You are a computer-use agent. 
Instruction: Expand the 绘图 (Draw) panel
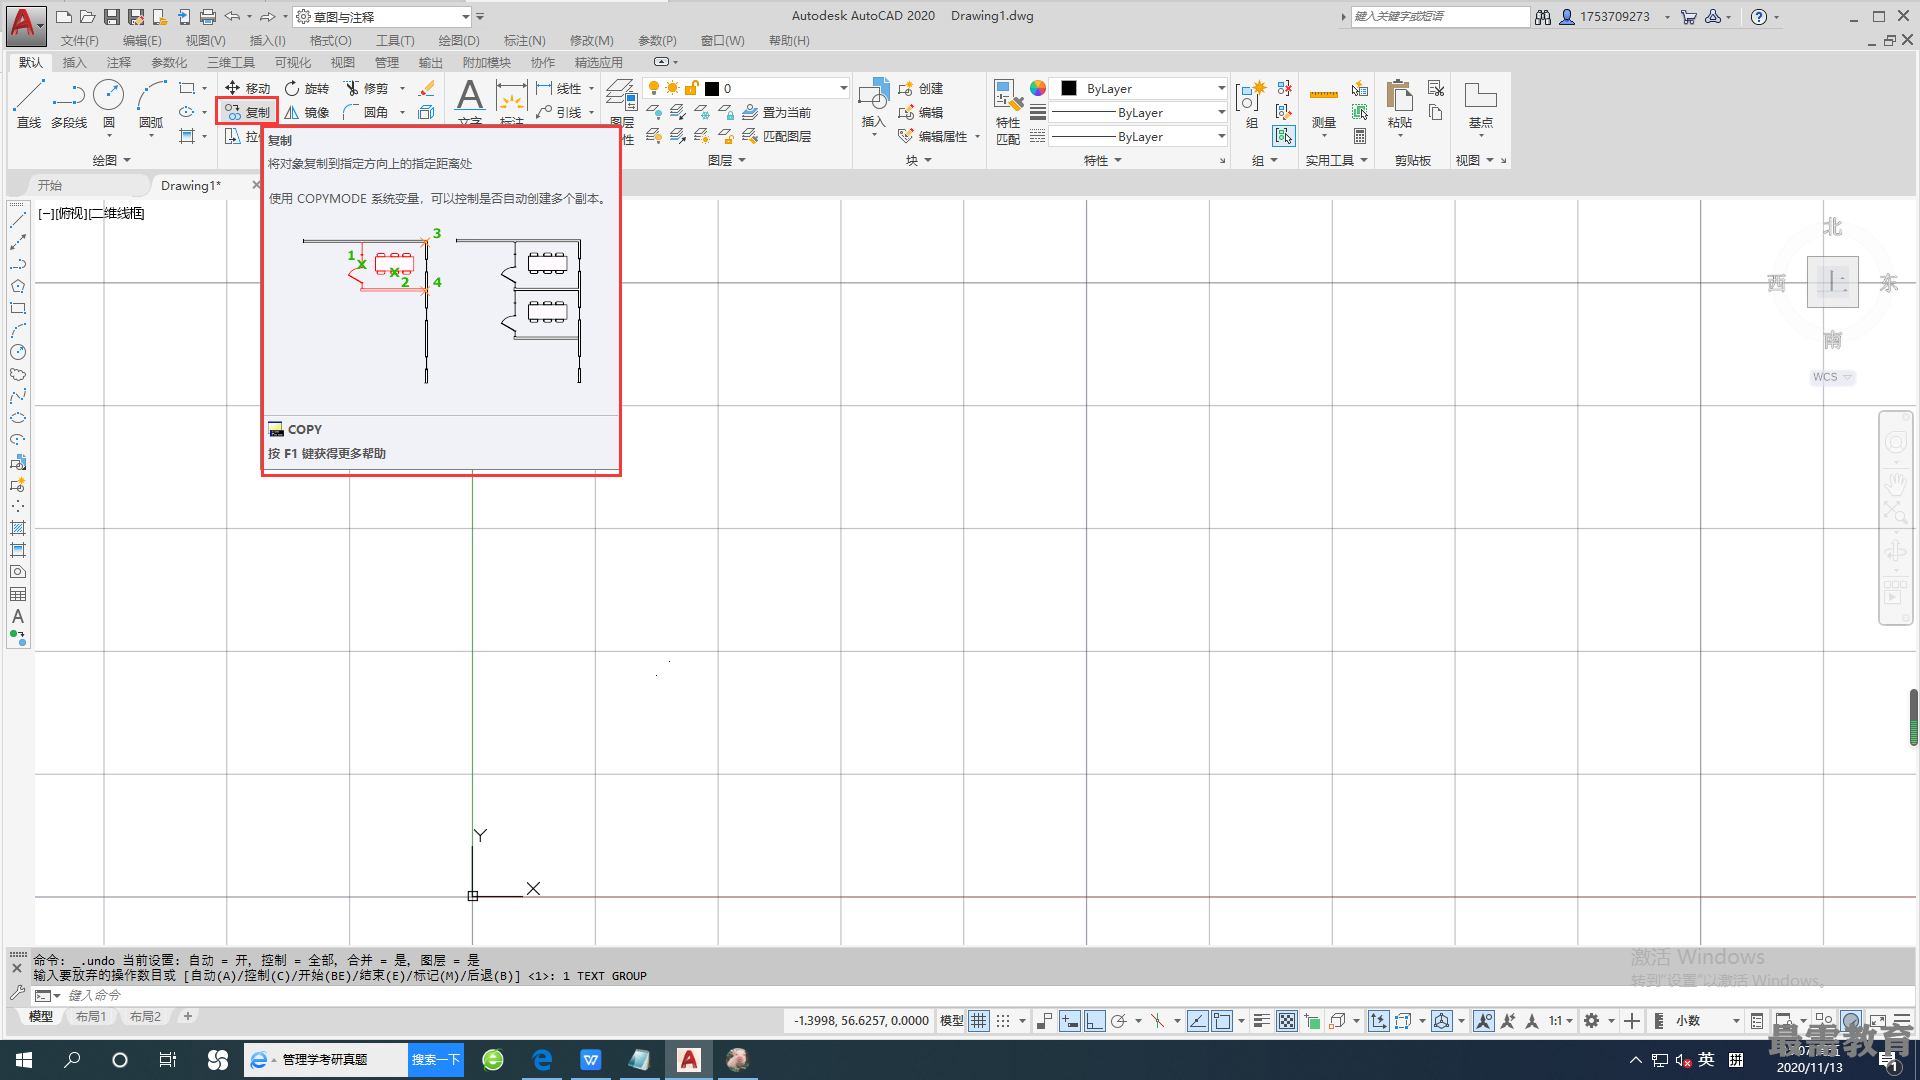[111, 160]
